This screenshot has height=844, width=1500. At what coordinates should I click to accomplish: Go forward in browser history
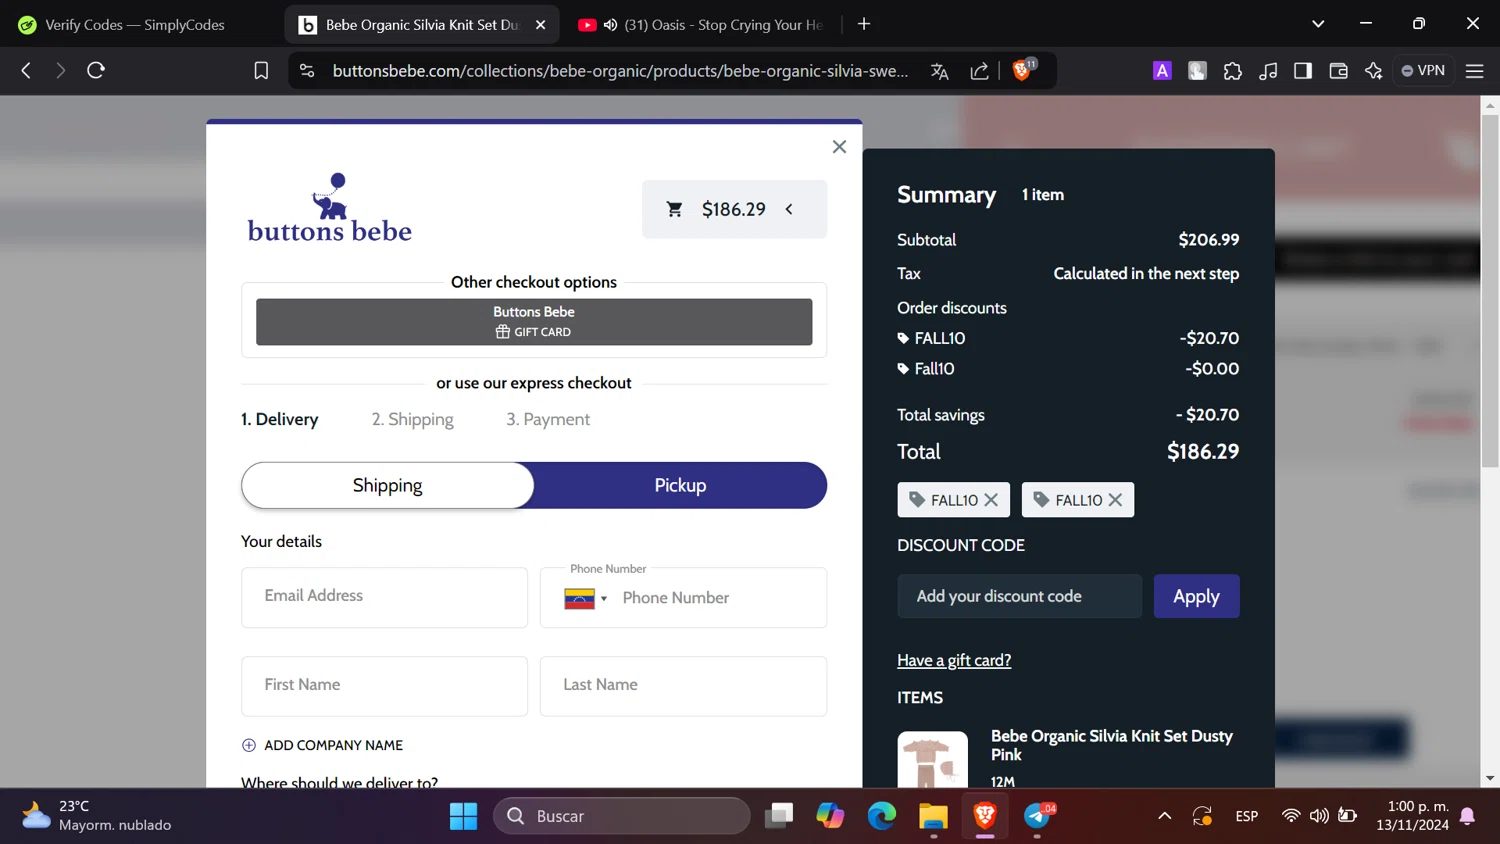coord(60,70)
